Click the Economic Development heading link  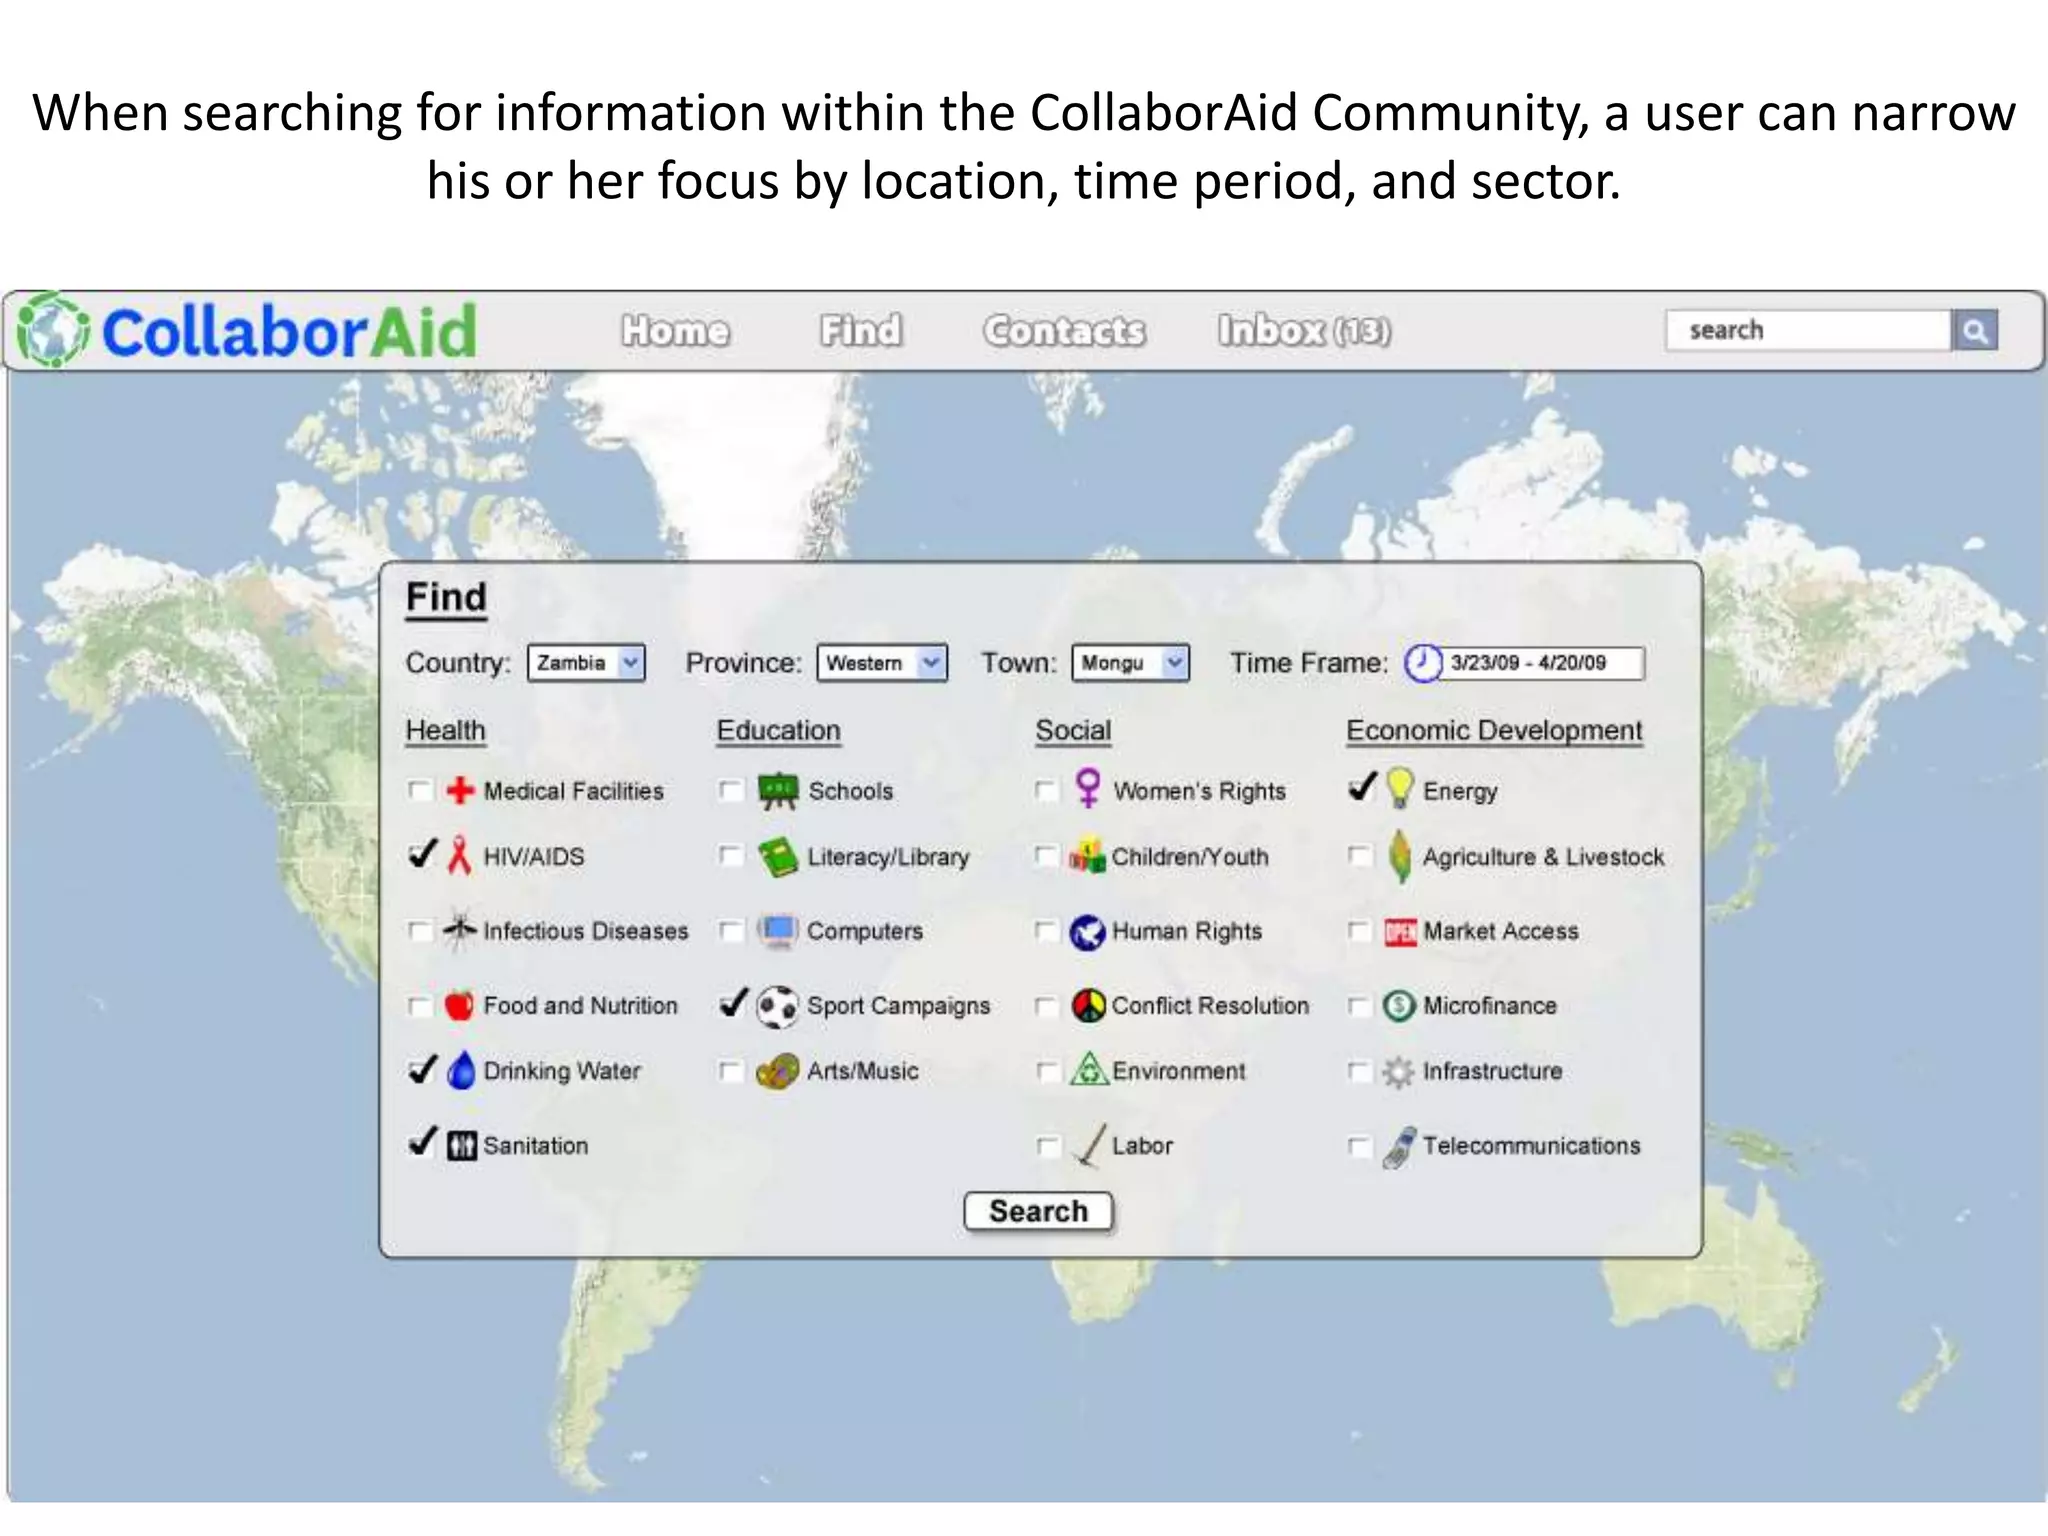click(1494, 731)
